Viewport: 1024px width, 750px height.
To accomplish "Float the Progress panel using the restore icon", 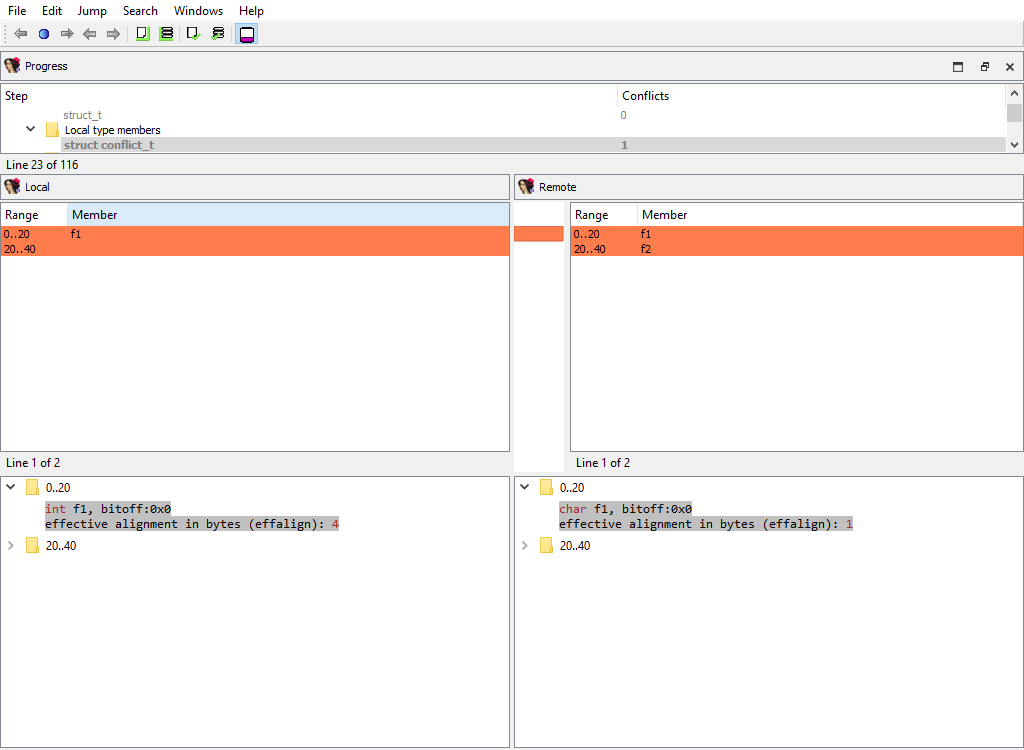I will coord(984,67).
